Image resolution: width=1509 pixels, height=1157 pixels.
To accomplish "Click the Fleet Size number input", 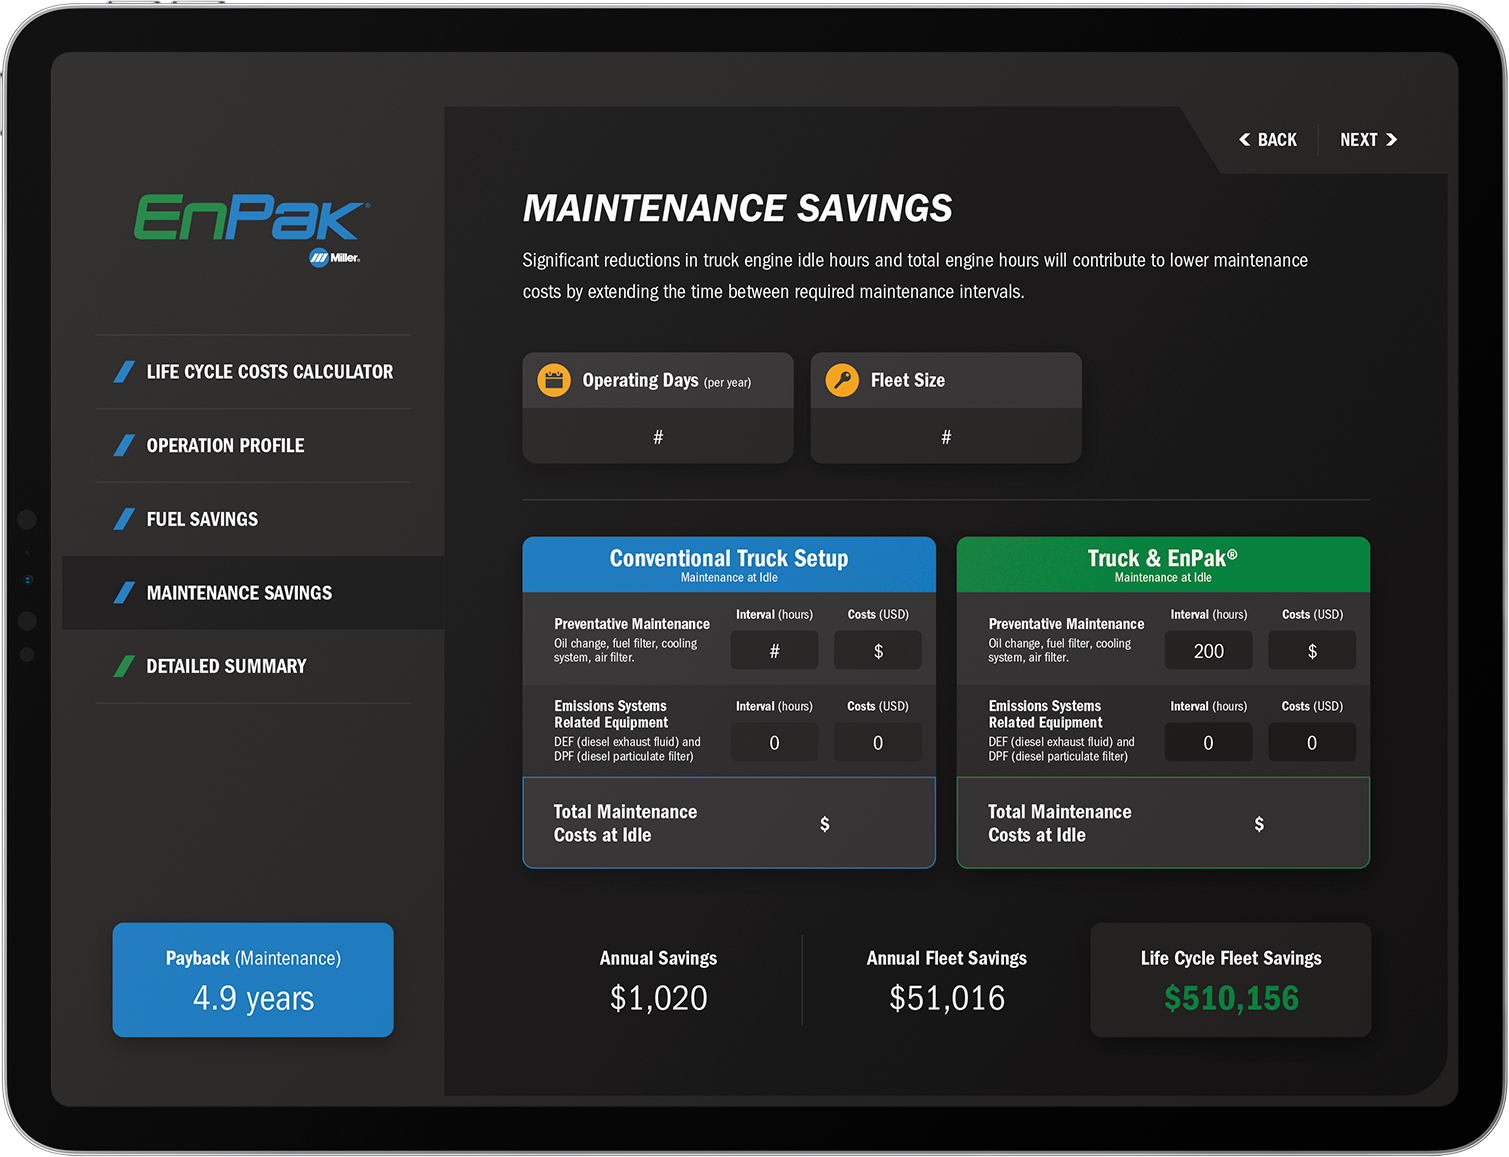I will 946,436.
